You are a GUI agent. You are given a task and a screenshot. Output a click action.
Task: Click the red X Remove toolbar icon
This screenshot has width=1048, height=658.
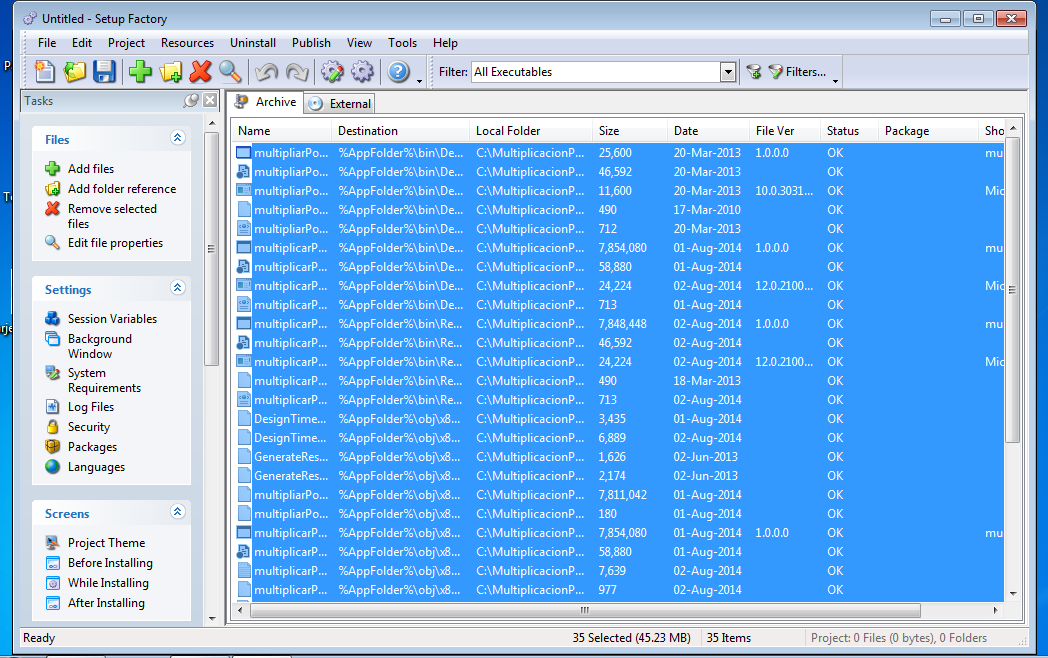(x=201, y=71)
